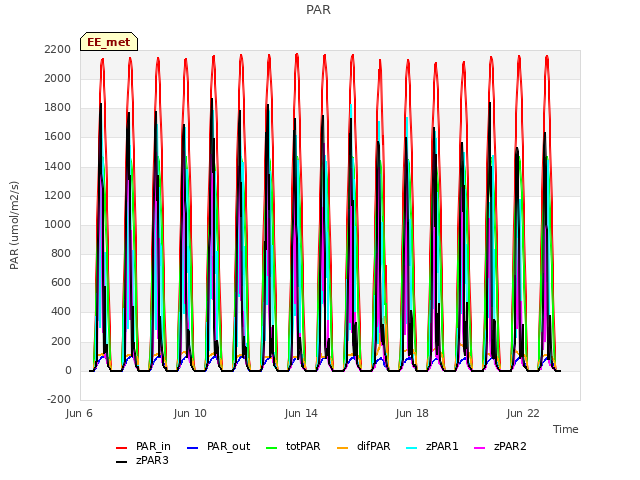The width and height of the screenshot is (640, 480).
Task: Click the 800 y-axis tick label
Action: (x=61, y=253)
